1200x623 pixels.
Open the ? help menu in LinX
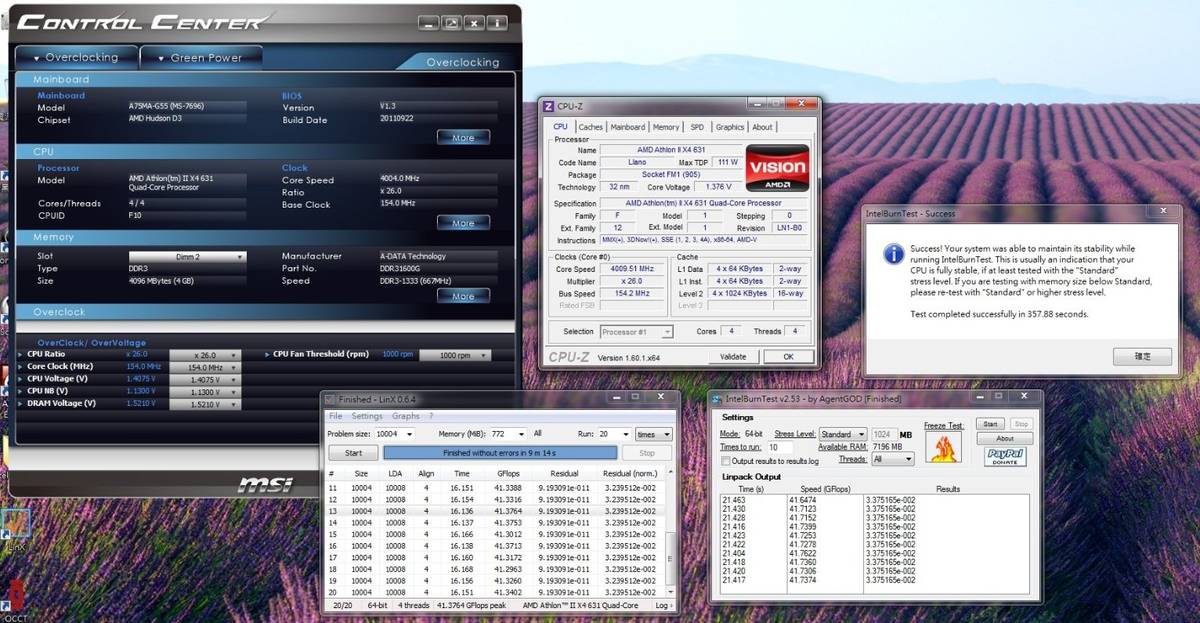(x=431, y=416)
